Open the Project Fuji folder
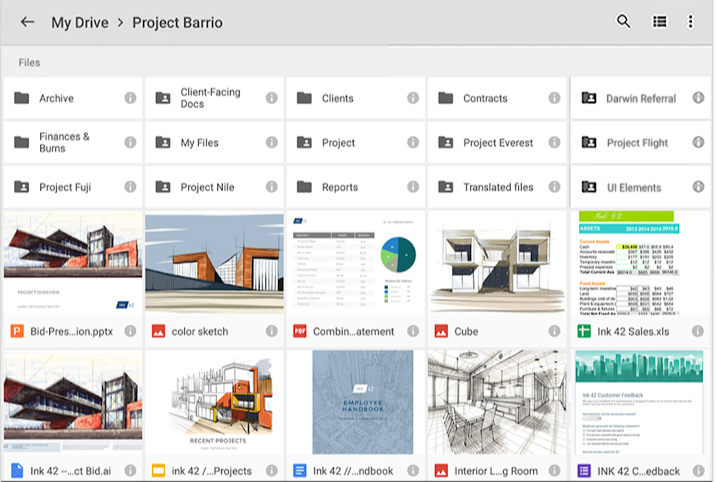Image resolution: width=716 pixels, height=482 pixels. click(x=73, y=187)
